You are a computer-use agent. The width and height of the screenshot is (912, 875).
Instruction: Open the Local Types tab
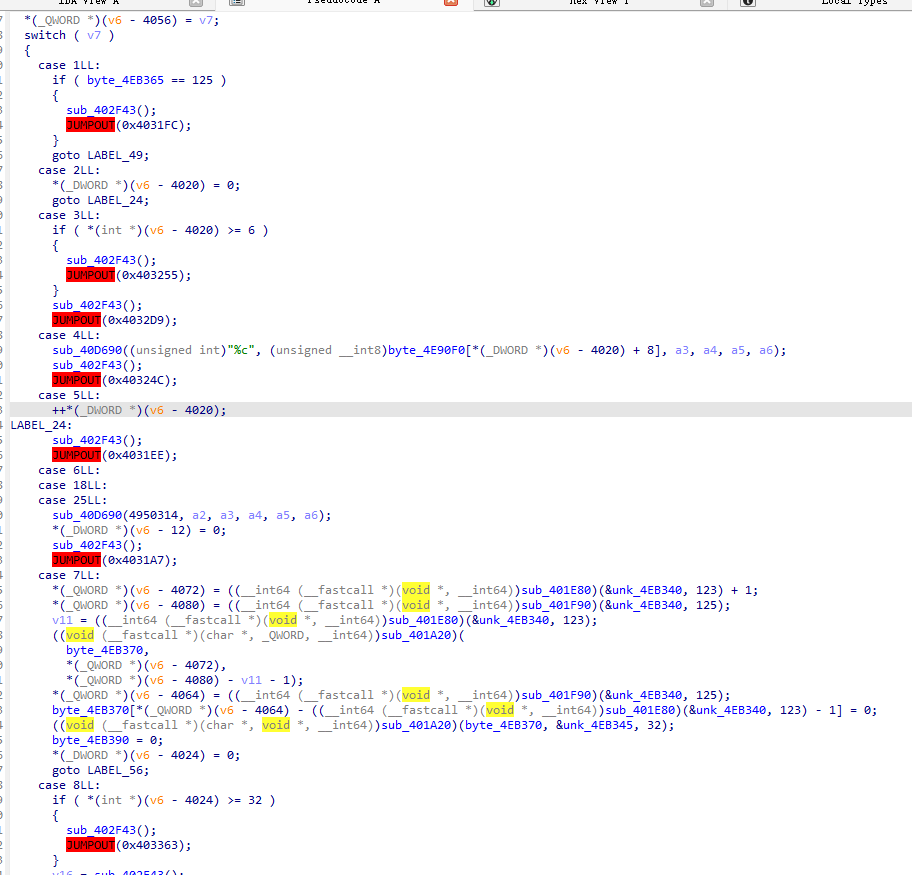click(853, 2)
